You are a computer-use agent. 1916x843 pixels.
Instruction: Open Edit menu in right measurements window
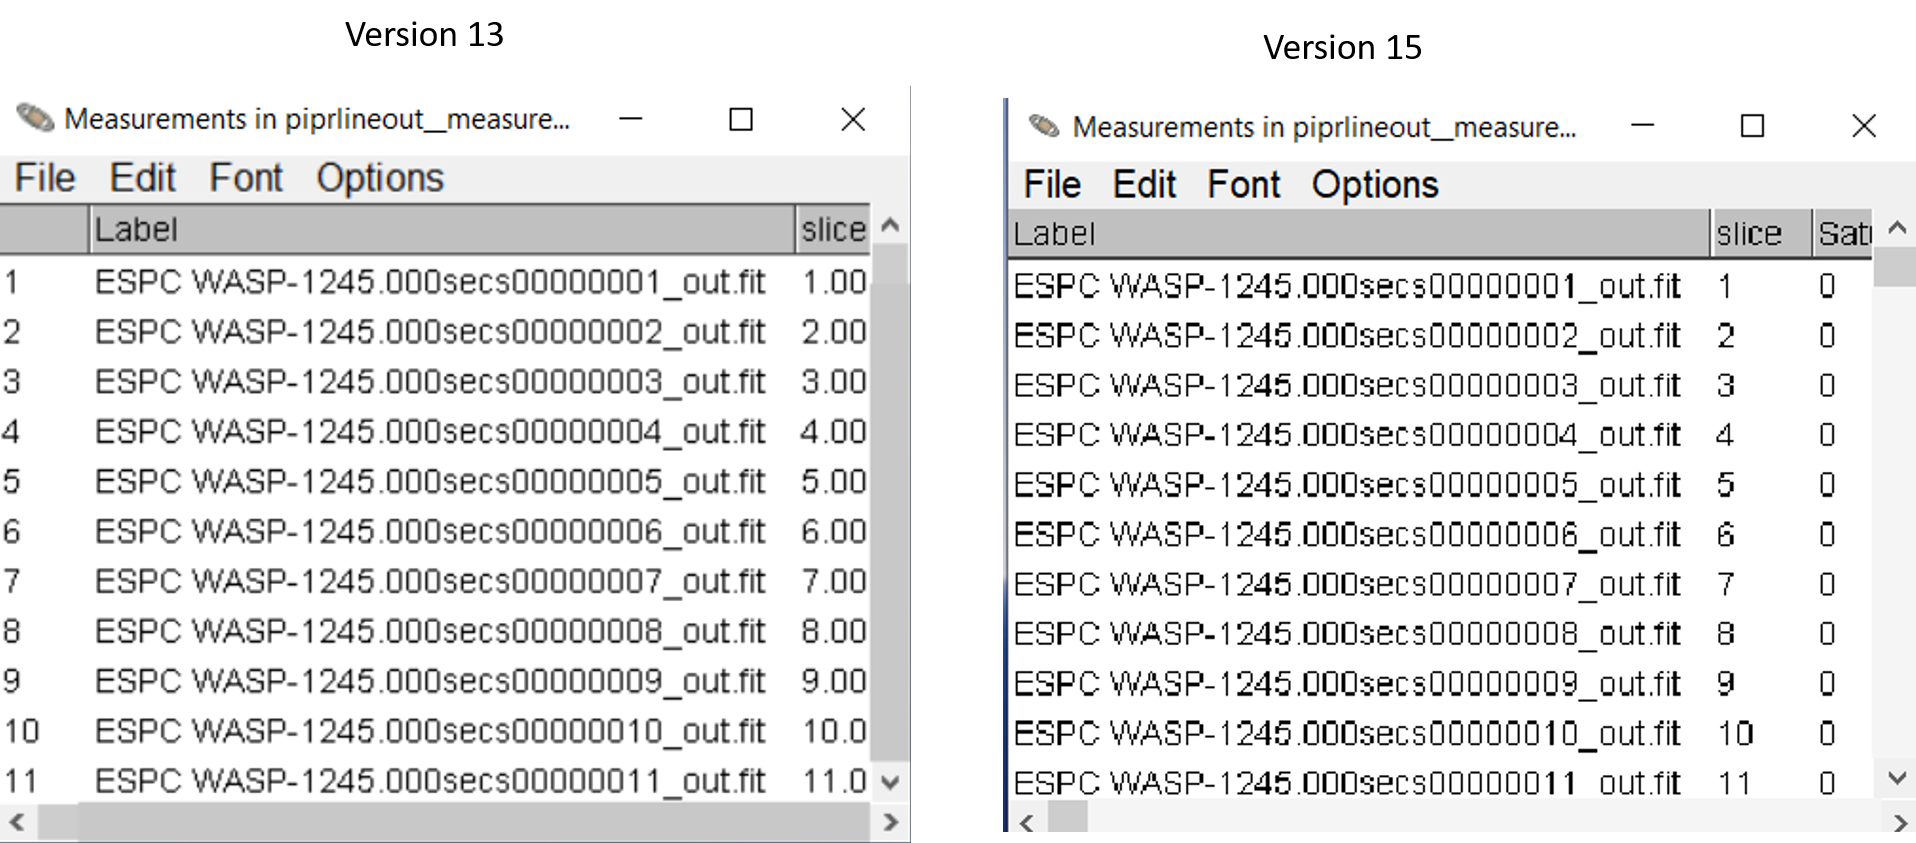coord(1144,185)
